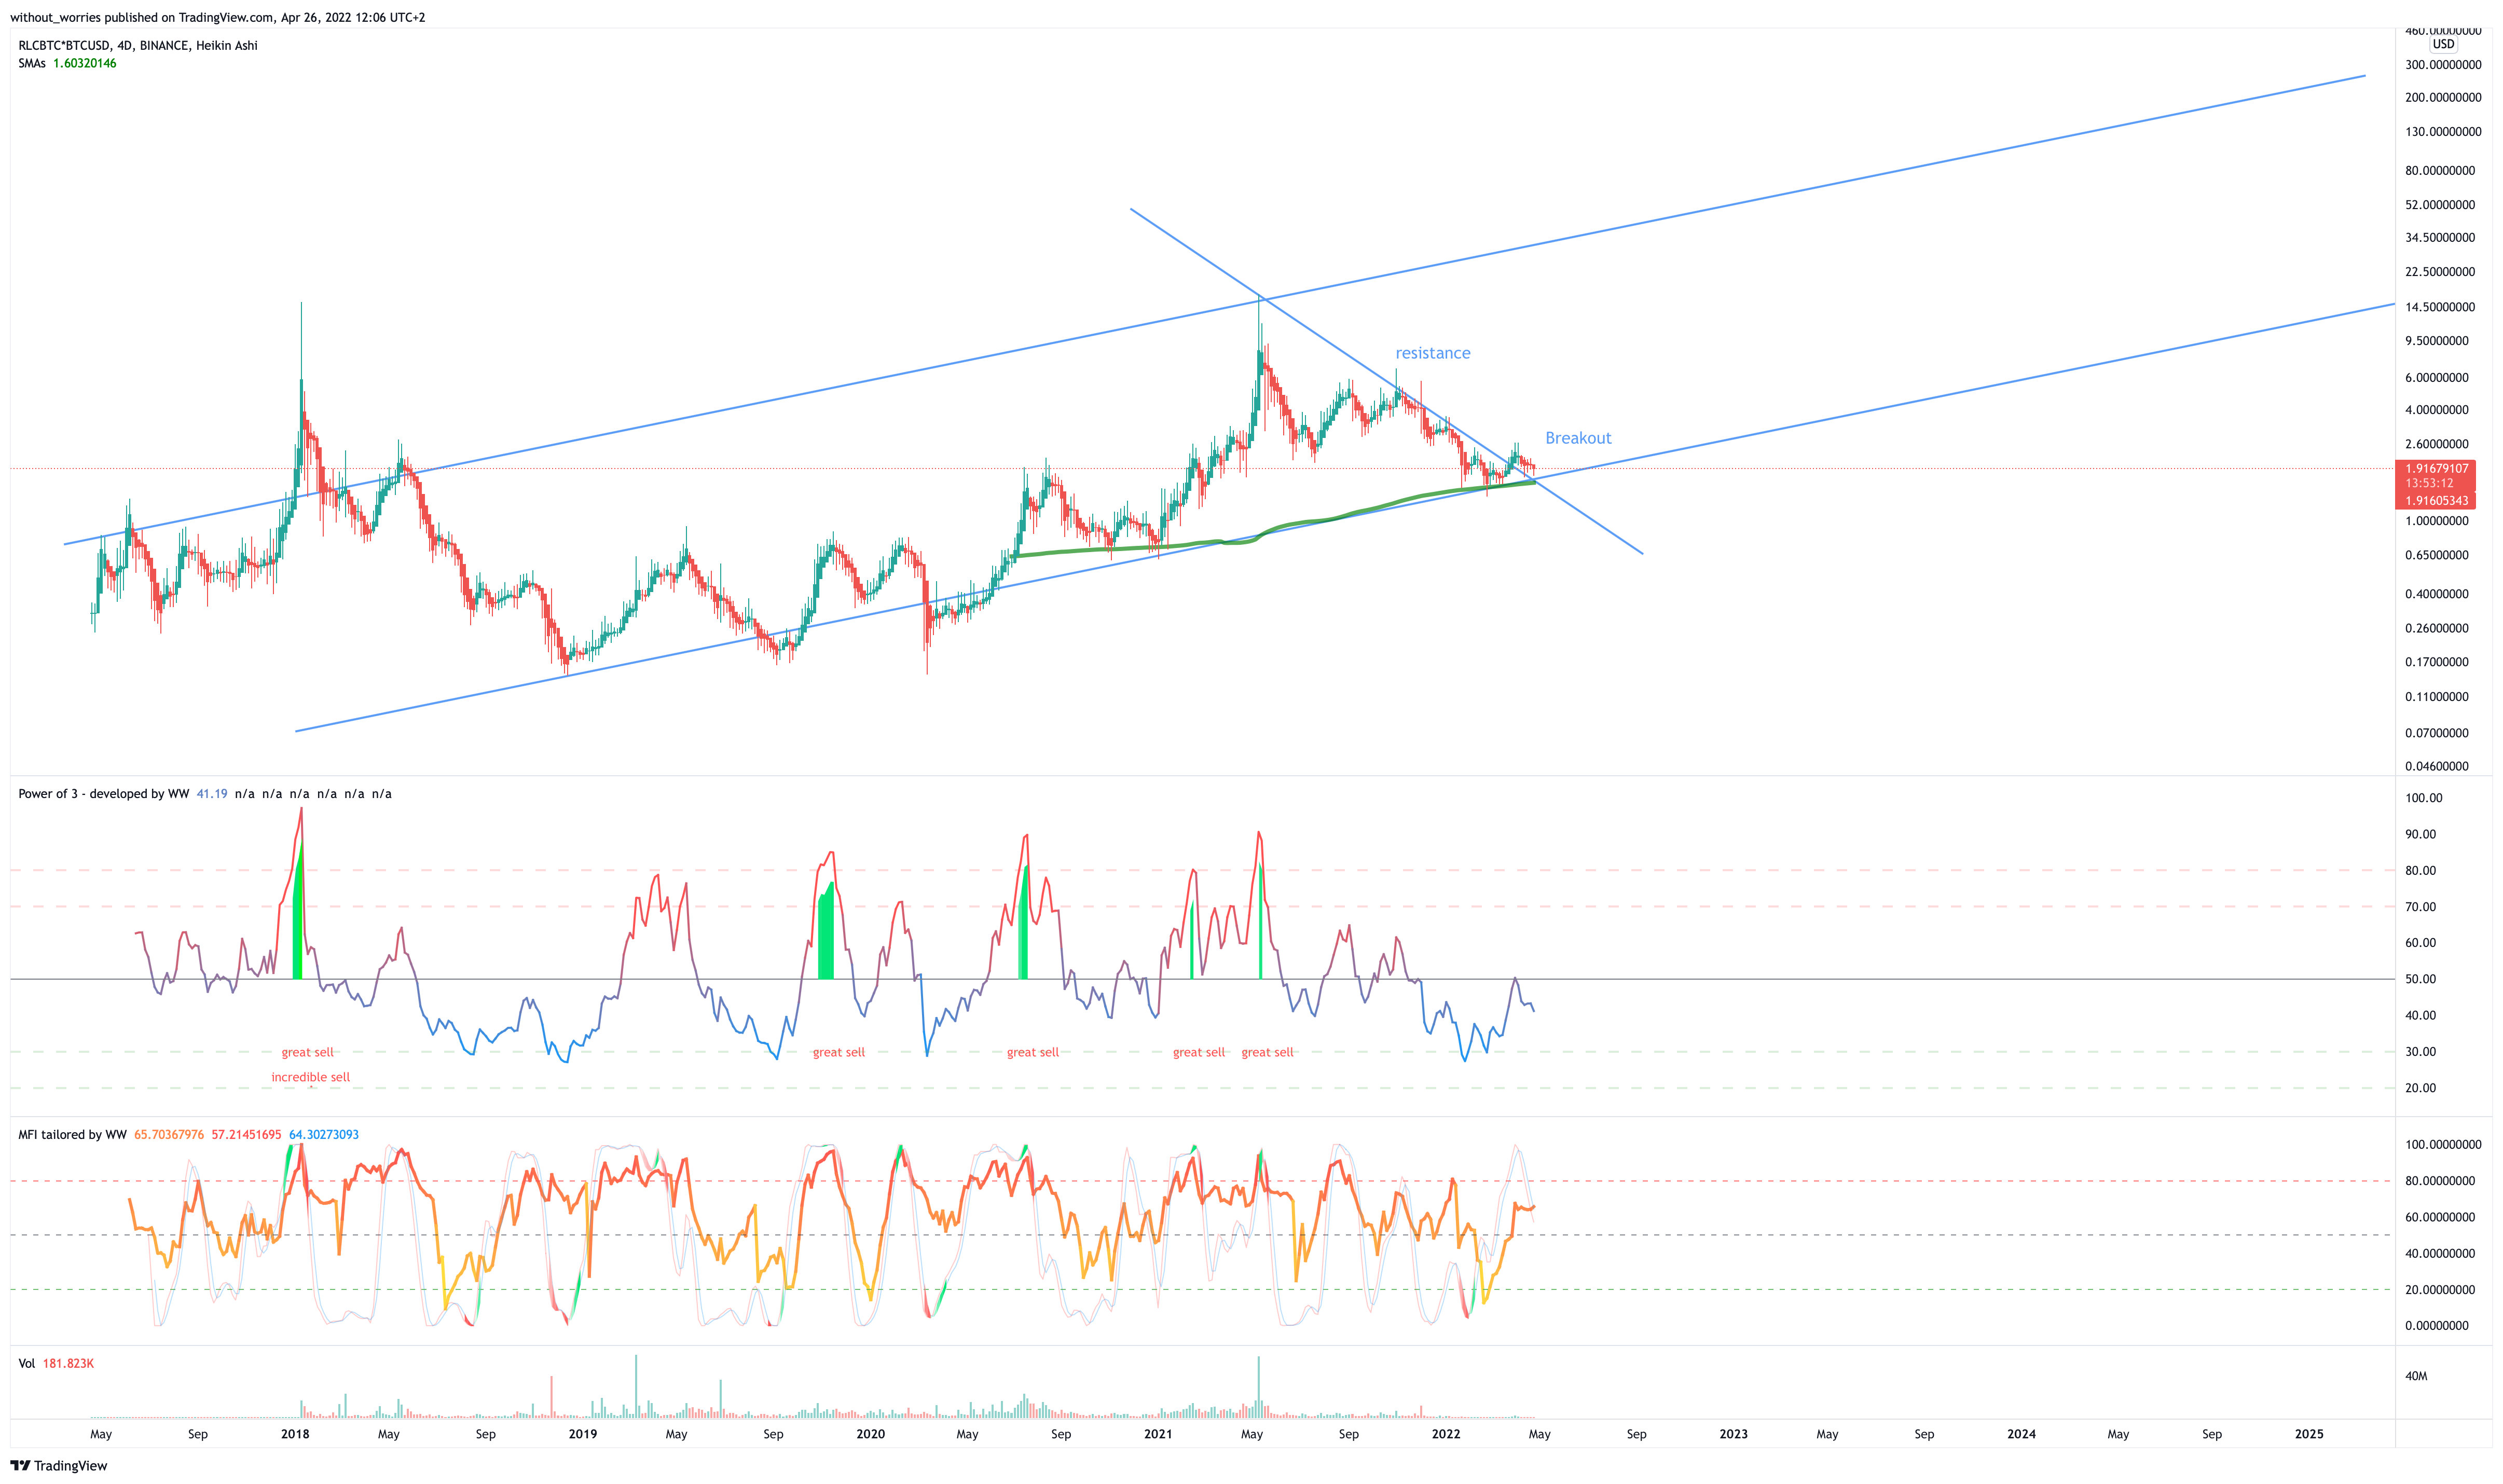
Task: Click the 2019 label on time axis
Action: pos(583,1434)
